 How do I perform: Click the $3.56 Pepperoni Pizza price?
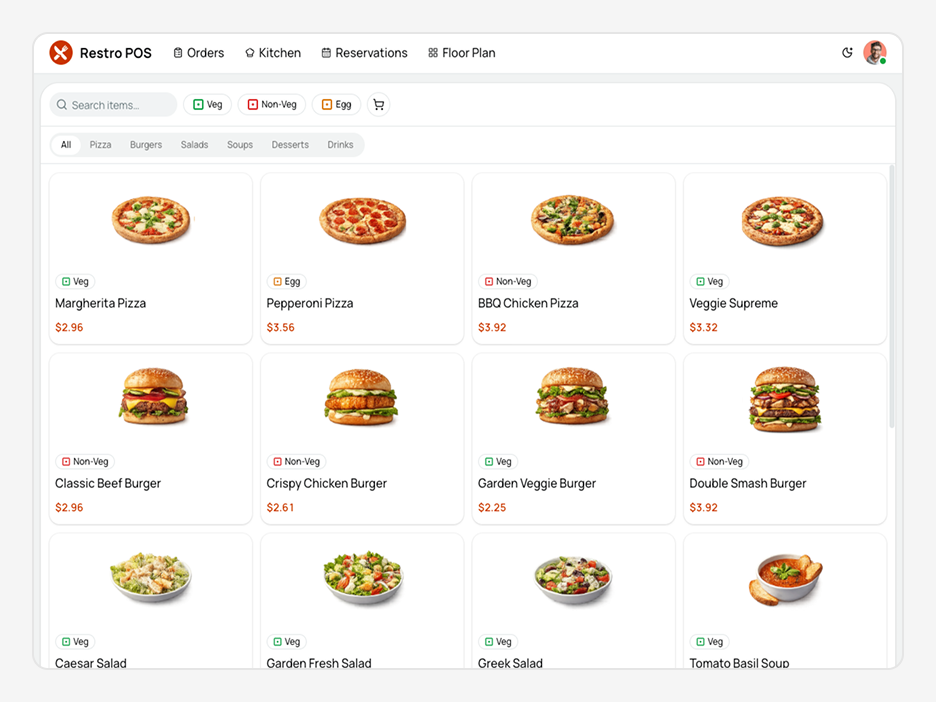pos(281,327)
